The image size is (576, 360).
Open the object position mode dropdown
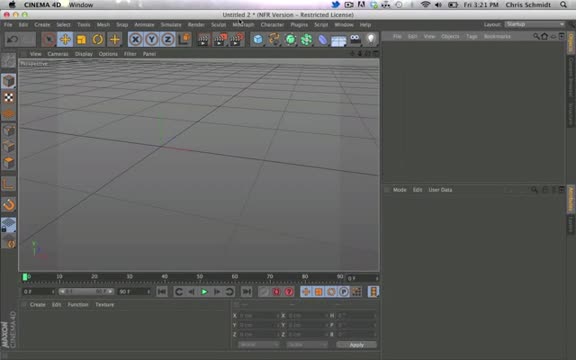click(258, 345)
